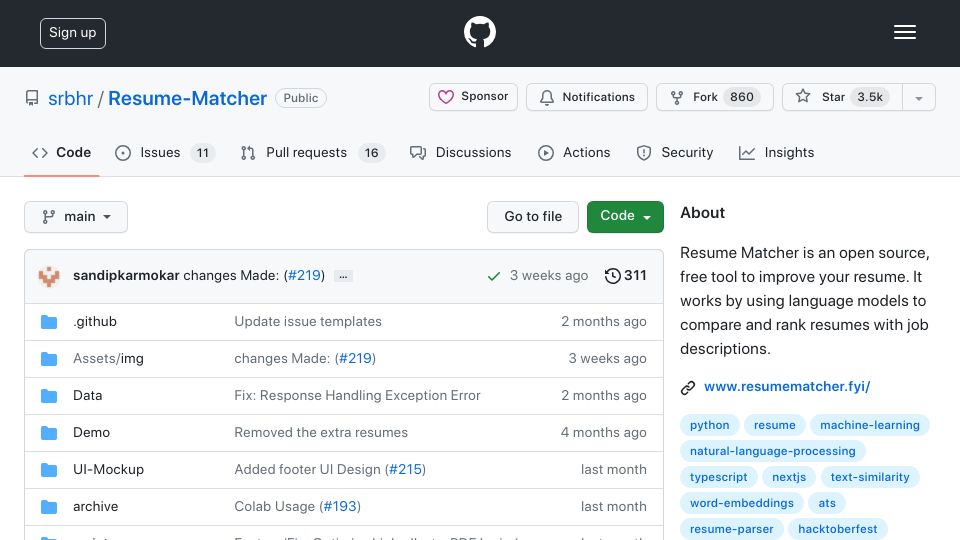The height and width of the screenshot is (540, 960).
Task: Open the archive folder
Action: [x=96, y=506]
